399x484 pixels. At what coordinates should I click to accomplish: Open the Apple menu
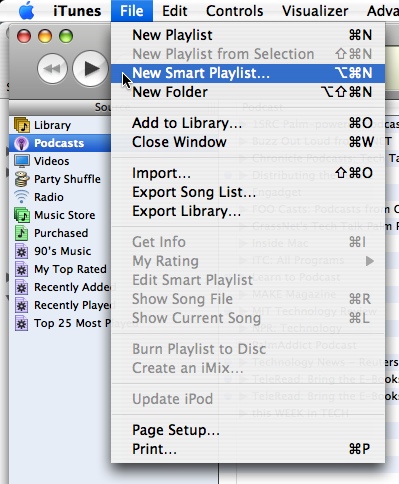26,11
